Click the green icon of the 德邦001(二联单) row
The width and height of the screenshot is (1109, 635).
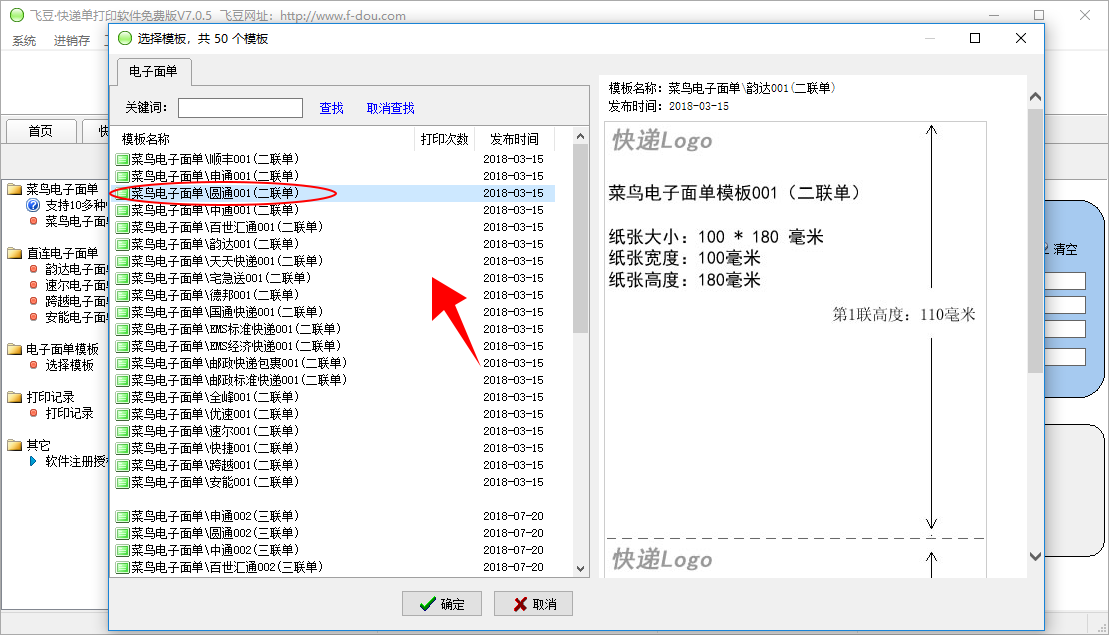[x=122, y=295]
